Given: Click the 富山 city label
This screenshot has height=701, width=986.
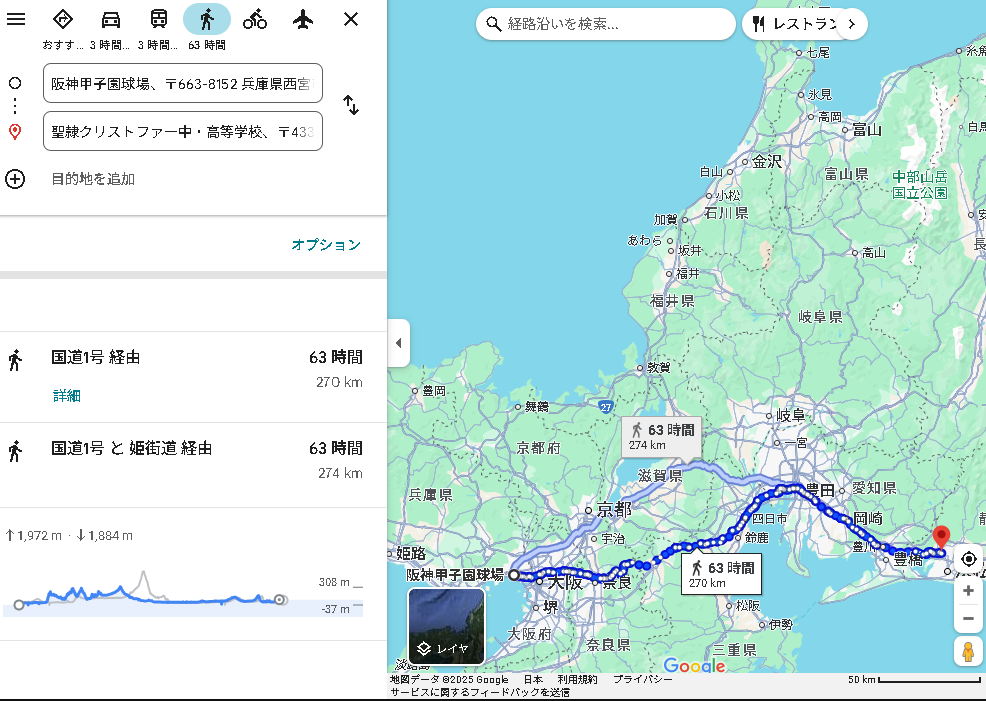Looking at the screenshot, I should [867, 130].
